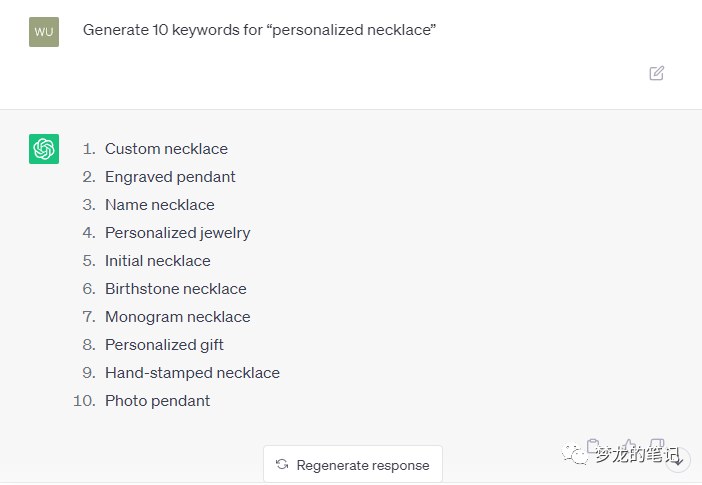702x485 pixels.
Task: Click the thumbs up icon
Action: 628,446
